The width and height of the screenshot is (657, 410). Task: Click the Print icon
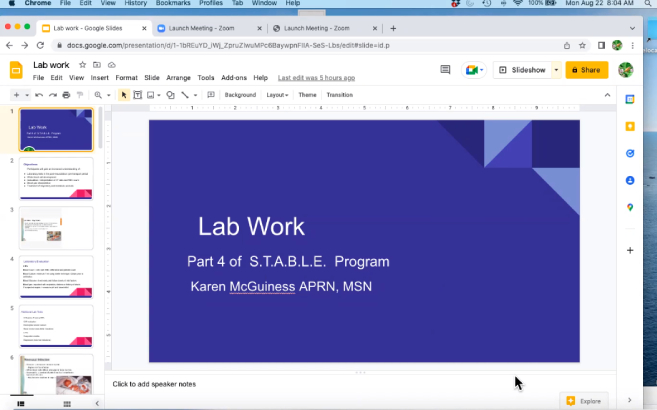point(66,95)
